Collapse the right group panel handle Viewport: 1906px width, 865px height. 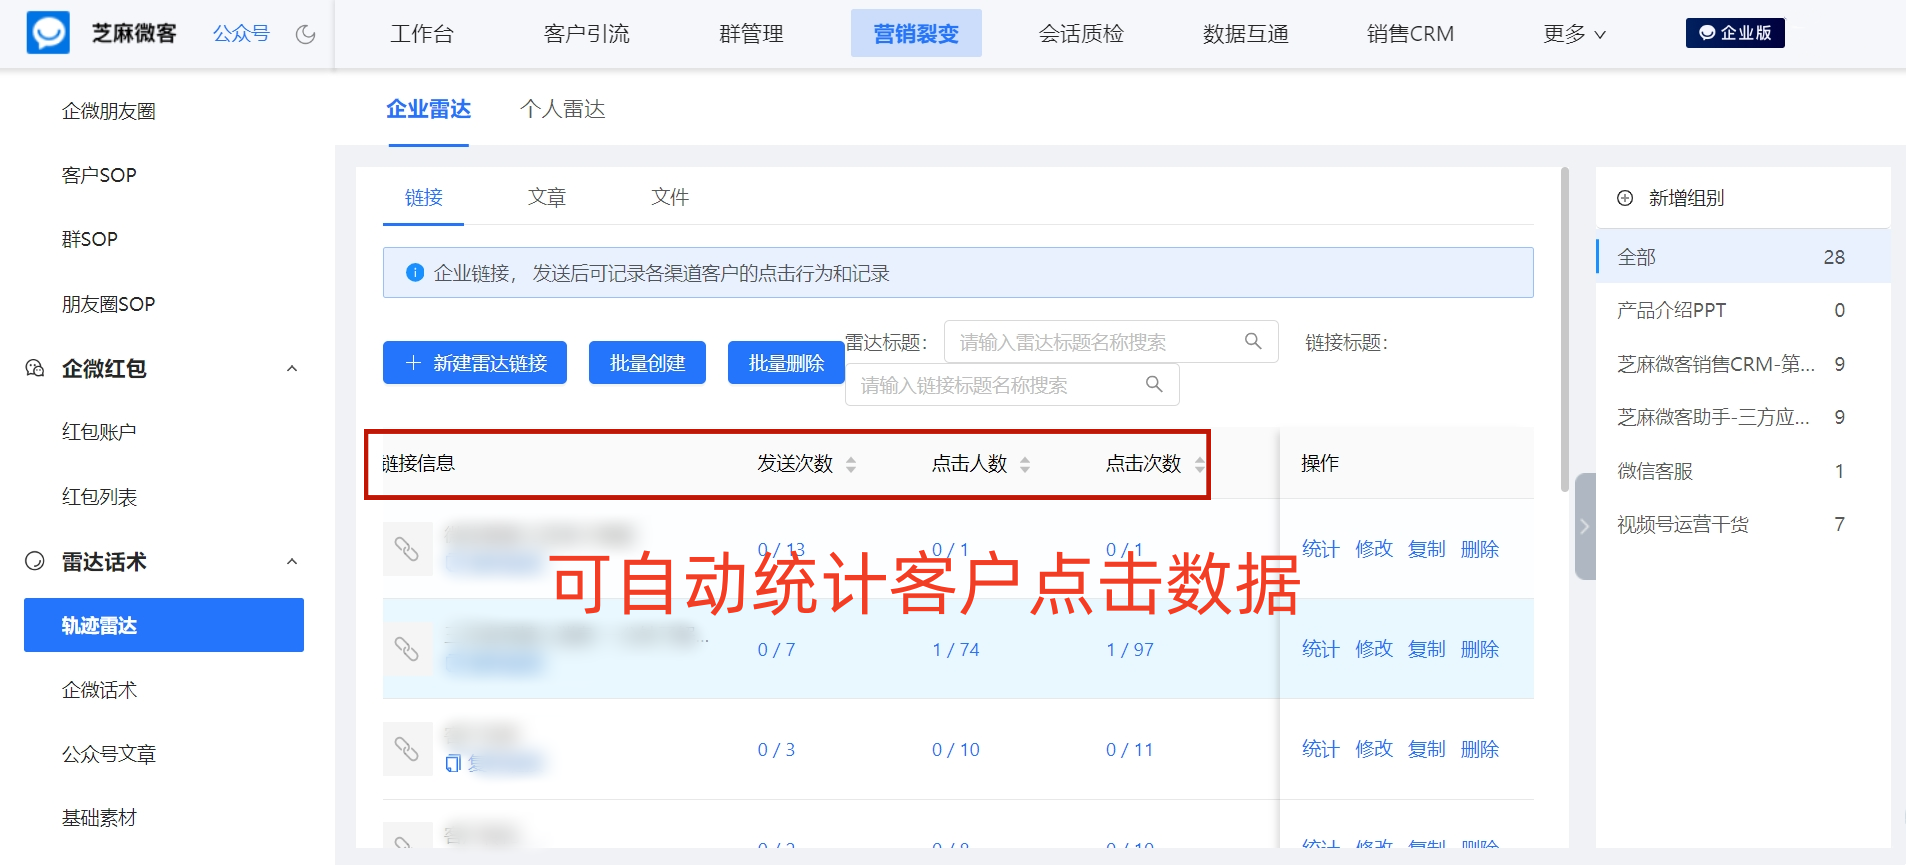[1584, 526]
